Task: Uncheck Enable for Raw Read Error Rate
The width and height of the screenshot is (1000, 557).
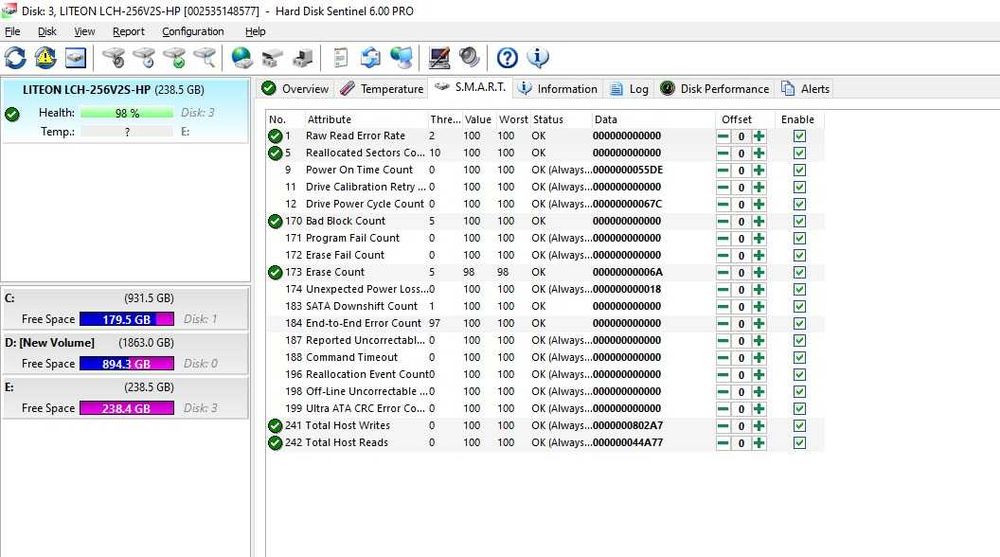Action: click(x=799, y=136)
